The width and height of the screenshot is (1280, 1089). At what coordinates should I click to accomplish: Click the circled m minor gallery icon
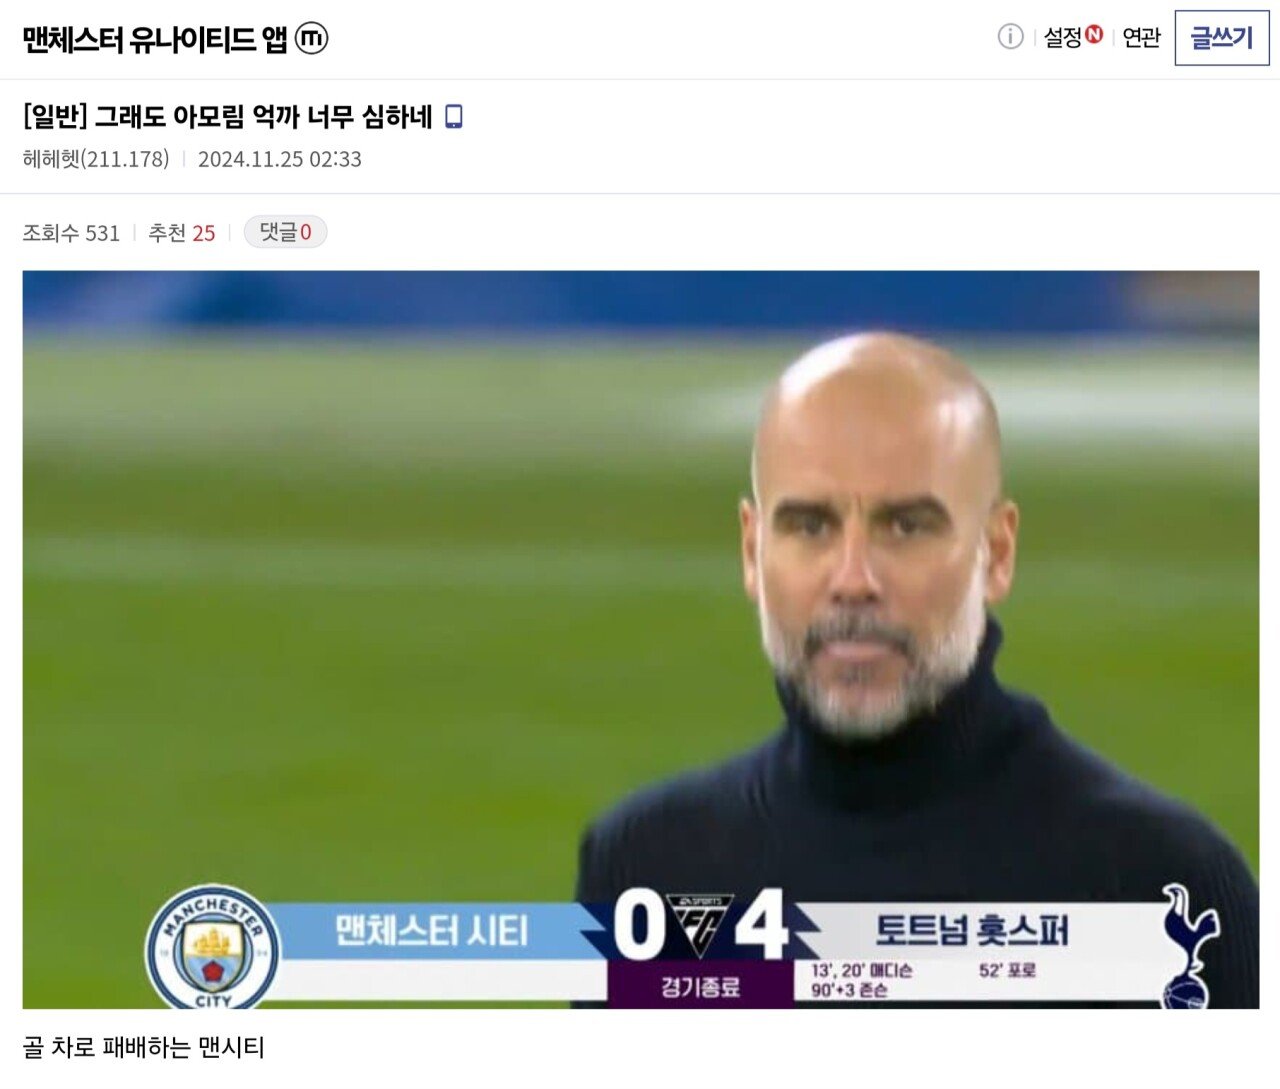(312, 38)
